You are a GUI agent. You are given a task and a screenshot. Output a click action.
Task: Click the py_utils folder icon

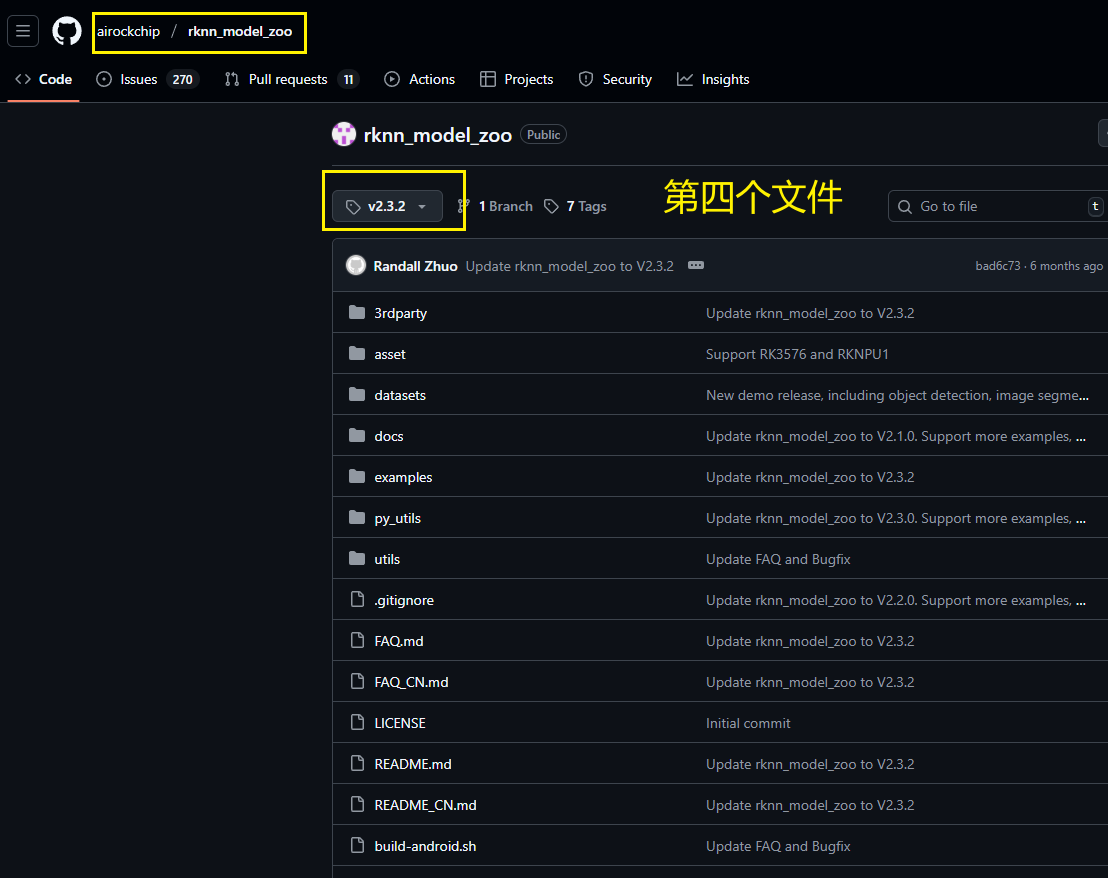click(357, 517)
